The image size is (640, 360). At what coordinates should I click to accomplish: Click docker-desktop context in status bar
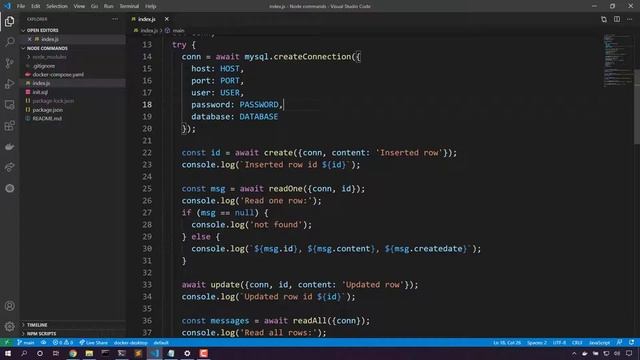[x=131, y=342]
